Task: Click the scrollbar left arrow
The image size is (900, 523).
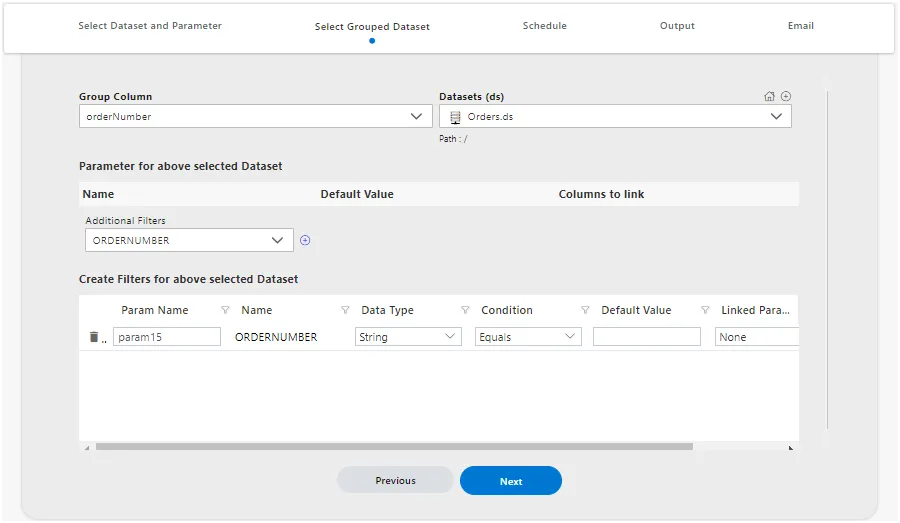Action: click(x=87, y=447)
